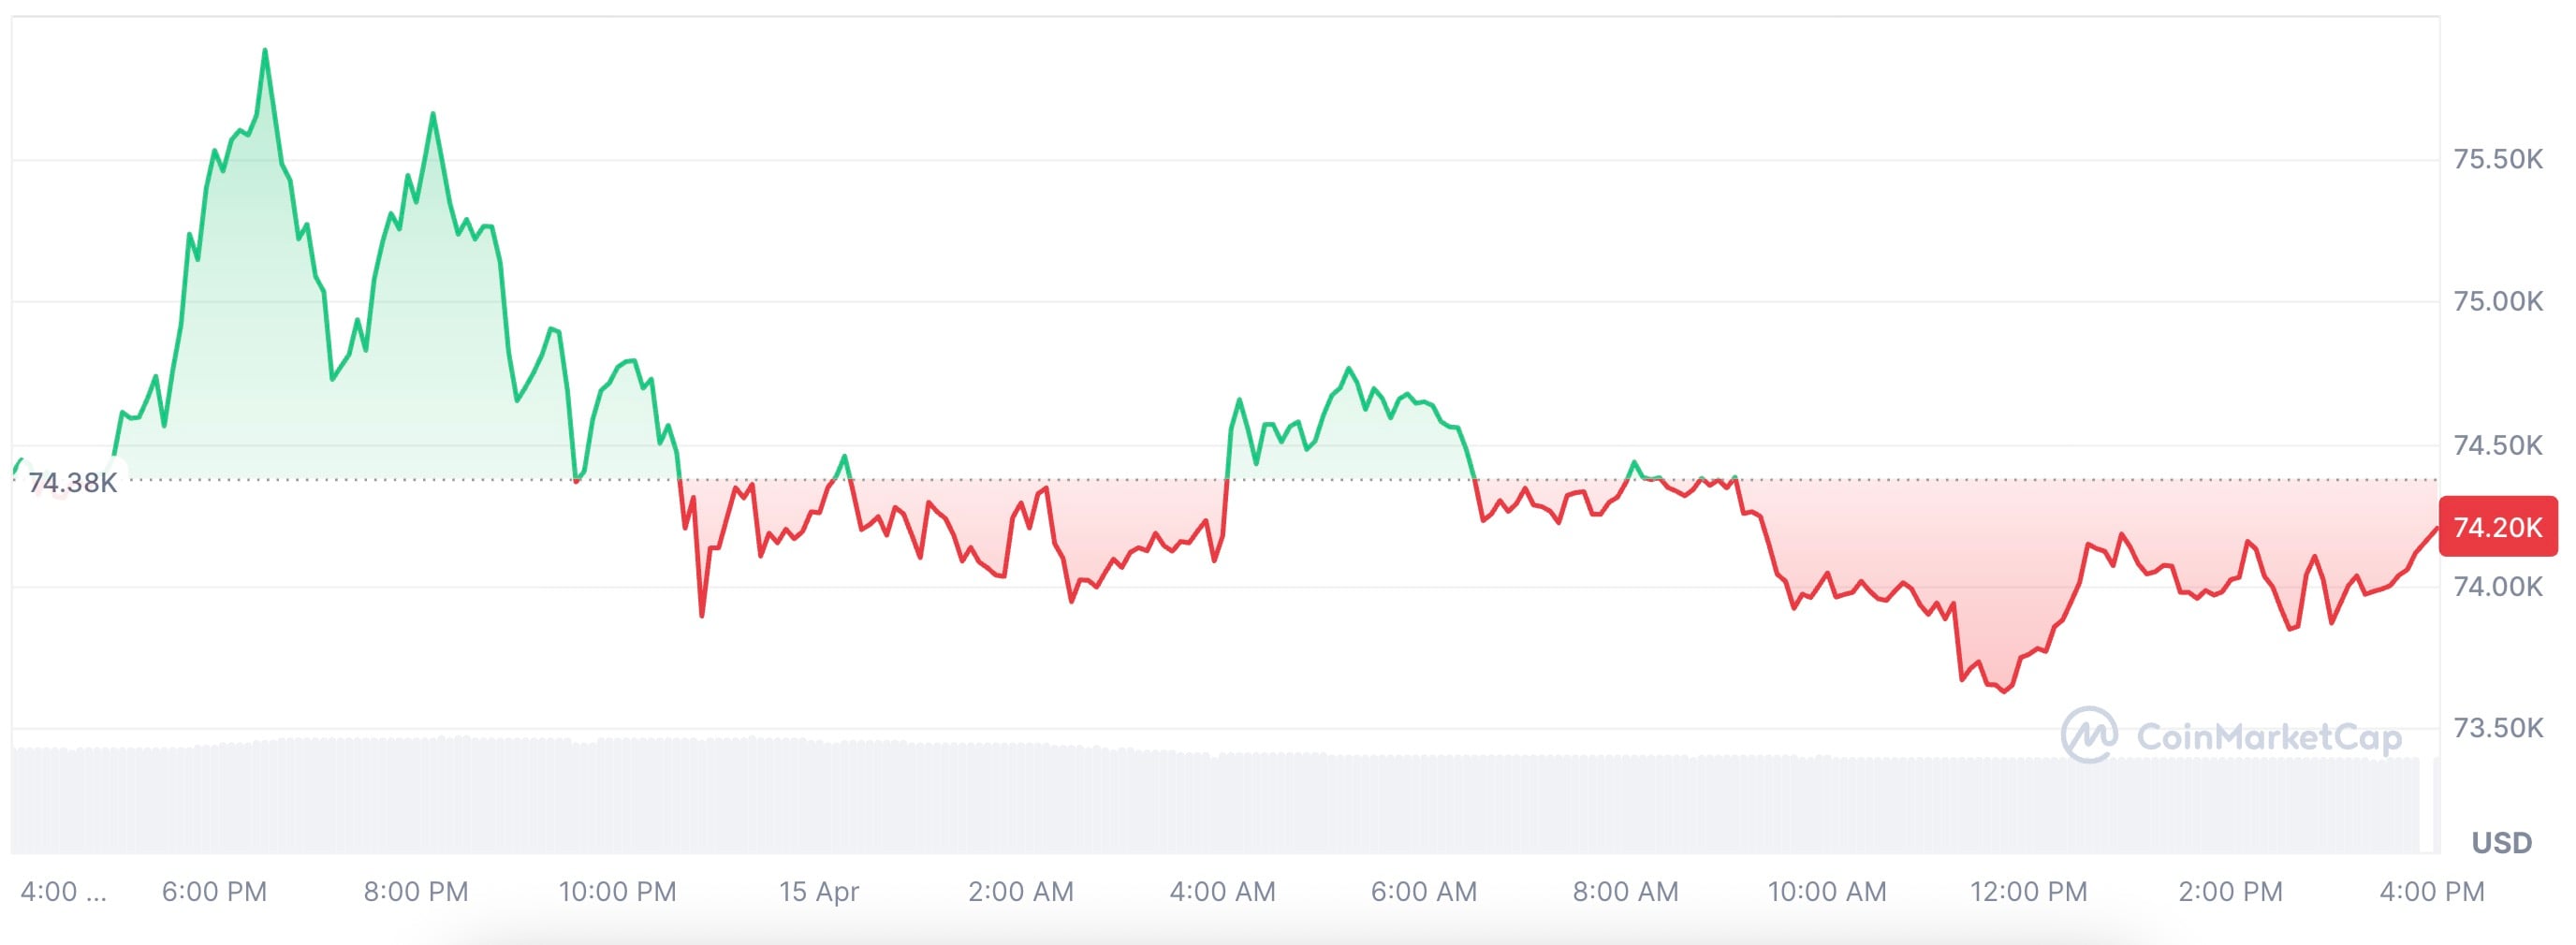The height and width of the screenshot is (945, 2576).
Task: Click the 2:00 AM time axis label
Action: (1020, 891)
